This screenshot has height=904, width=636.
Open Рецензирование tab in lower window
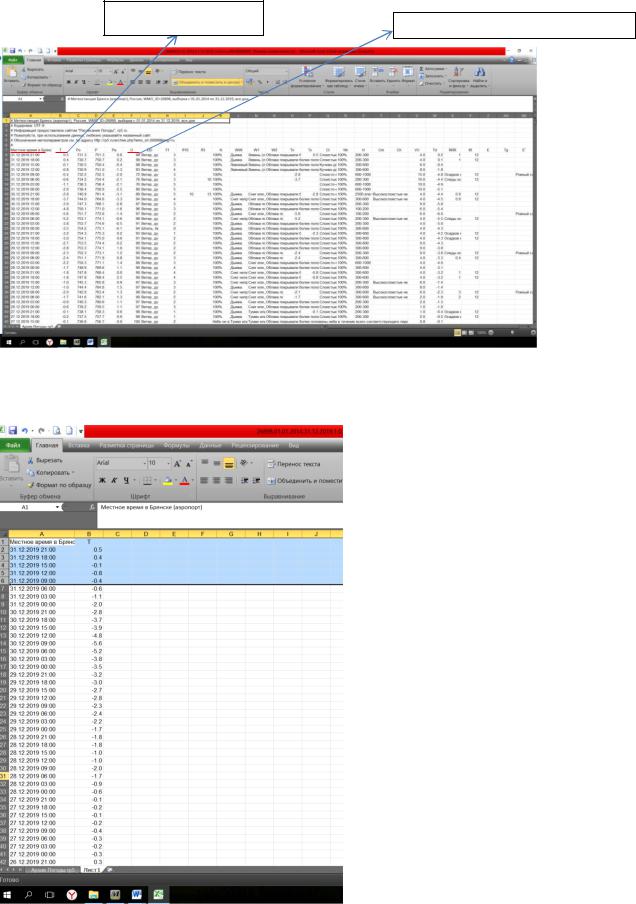(x=255, y=445)
